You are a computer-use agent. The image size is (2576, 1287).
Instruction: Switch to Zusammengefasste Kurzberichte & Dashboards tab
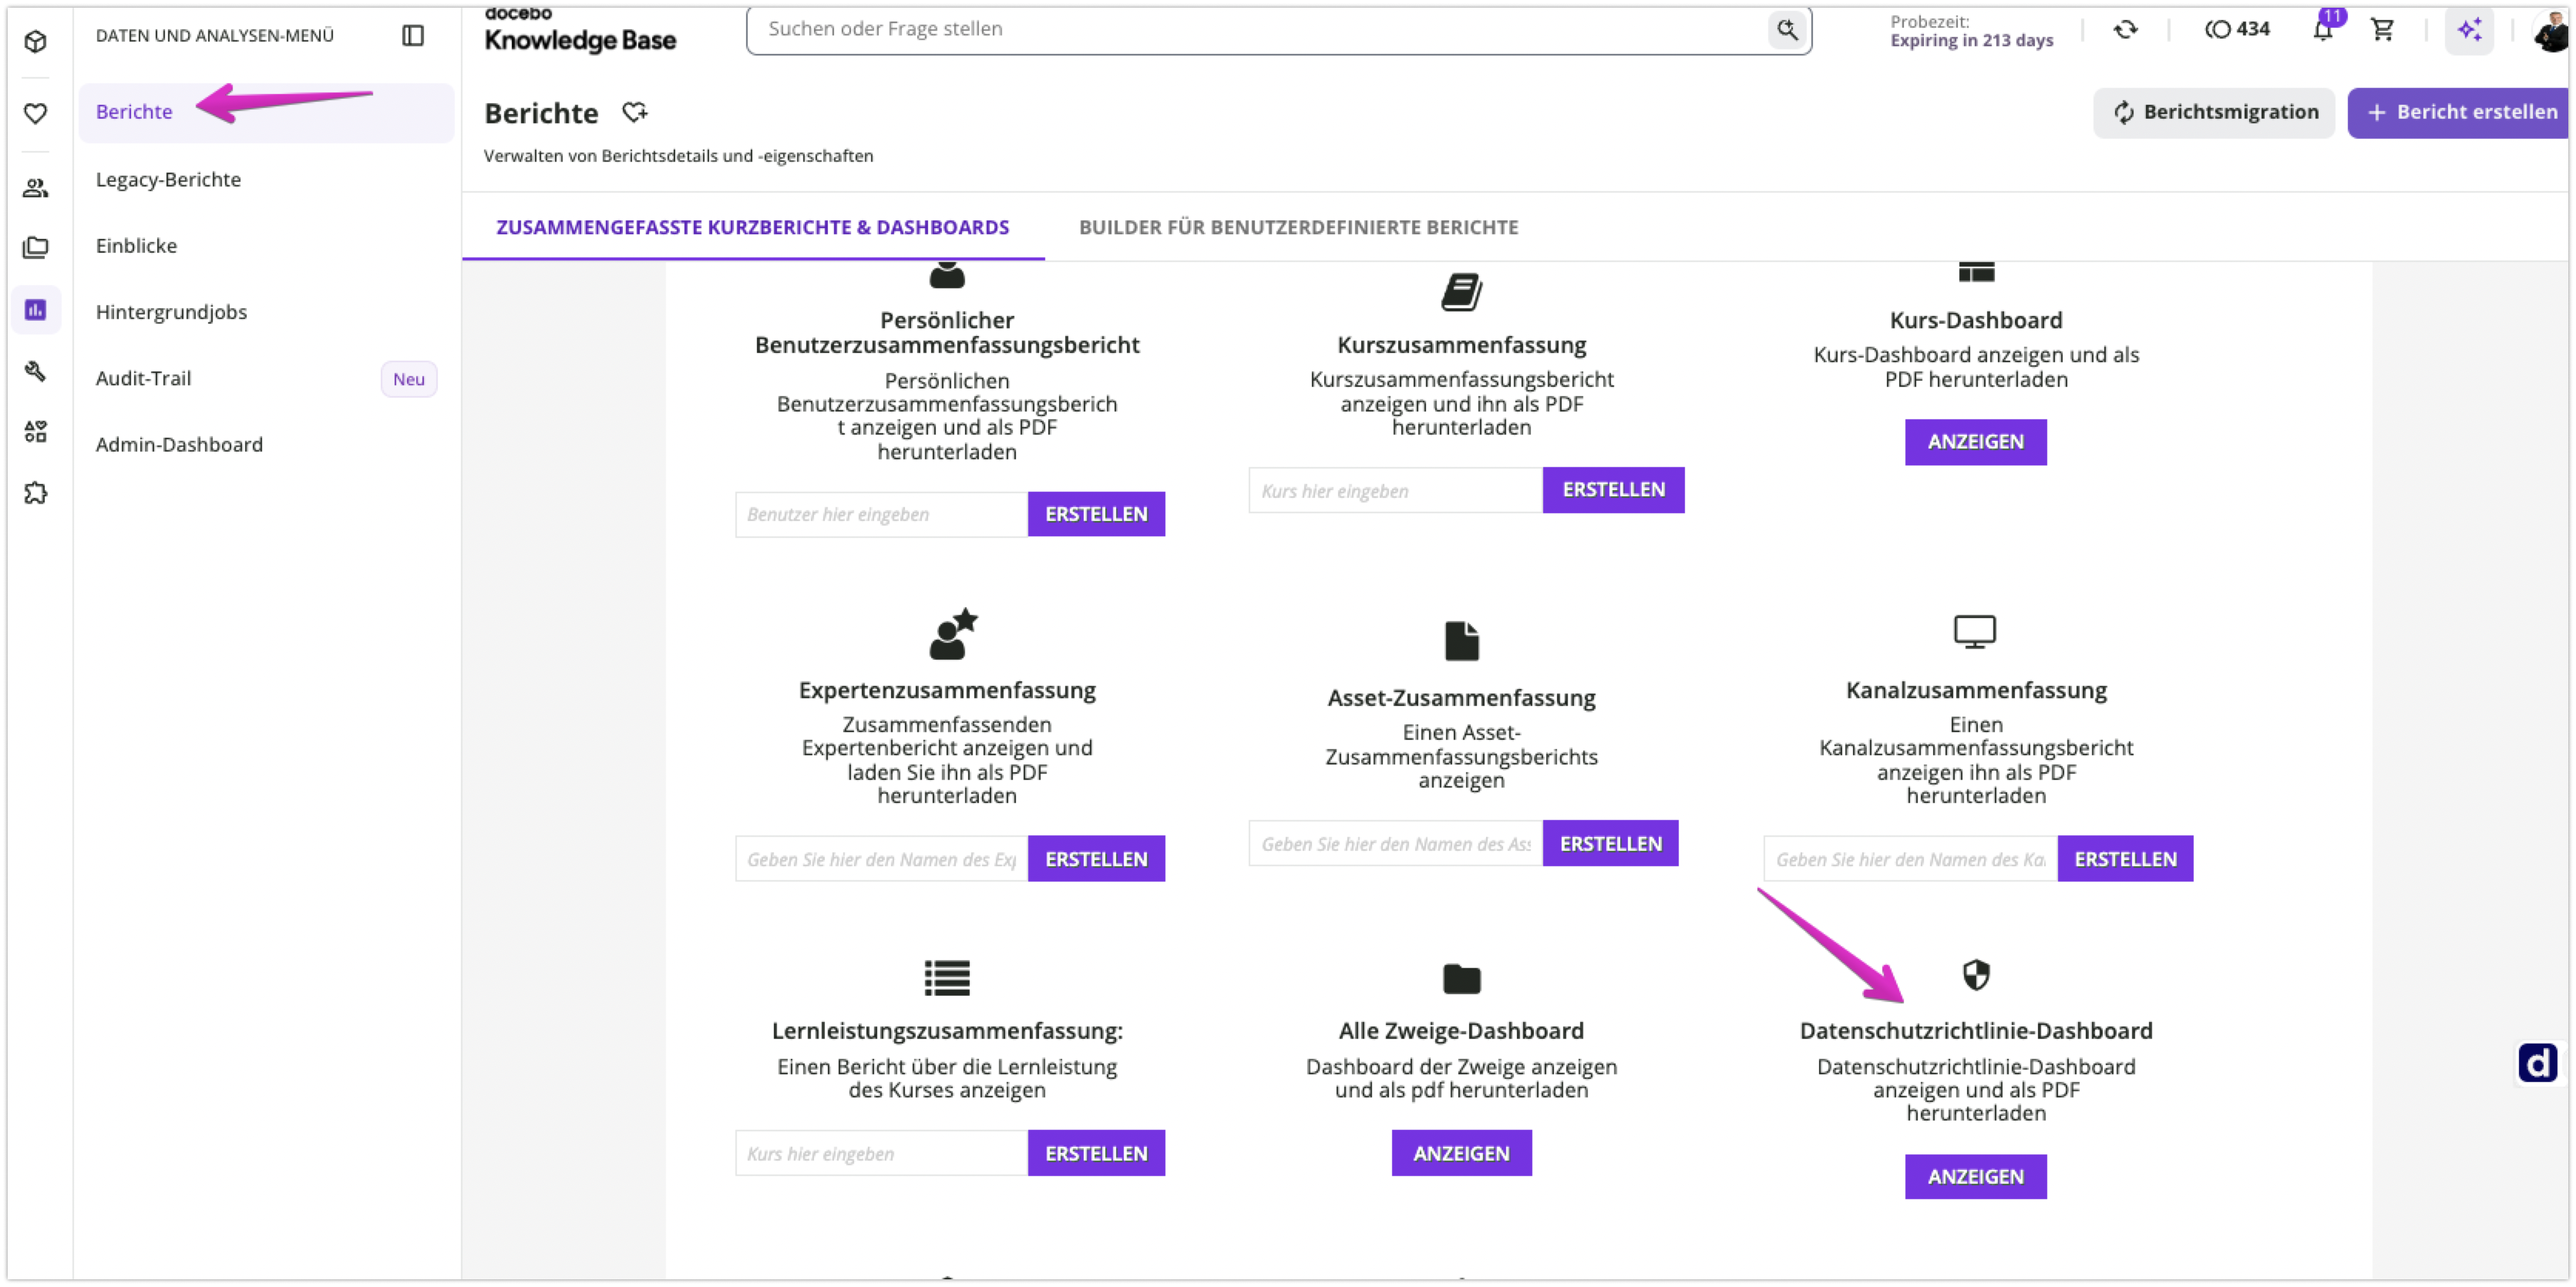pyautogui.click(x=752, y=227)
